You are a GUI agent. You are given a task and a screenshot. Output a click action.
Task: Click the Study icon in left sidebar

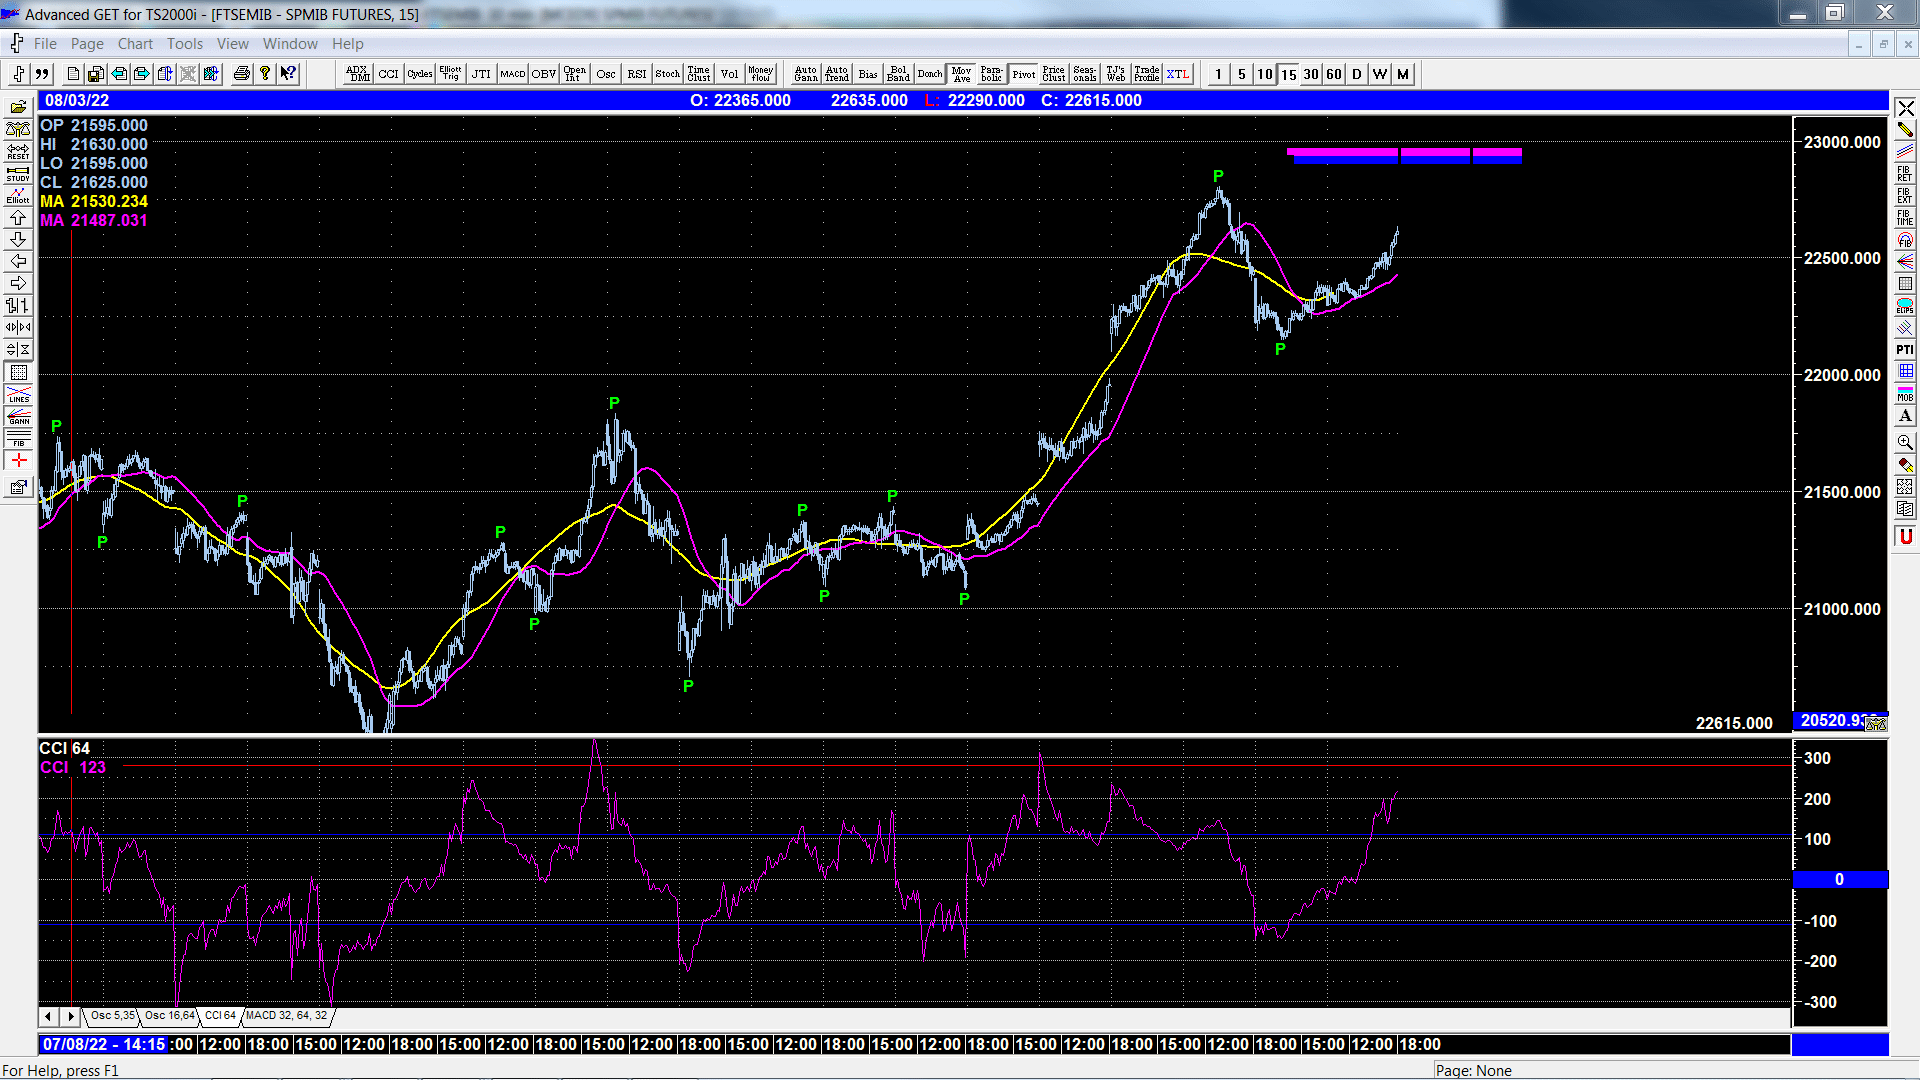tap(18, 174)
